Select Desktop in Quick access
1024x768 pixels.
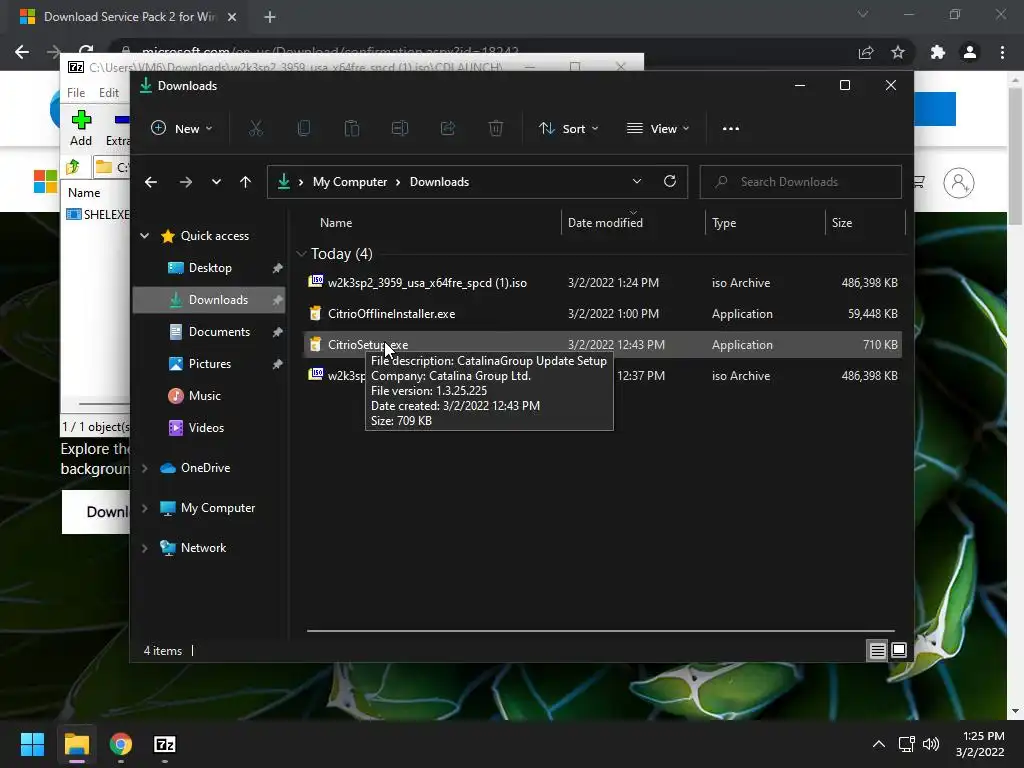click(x=209, y=268)
